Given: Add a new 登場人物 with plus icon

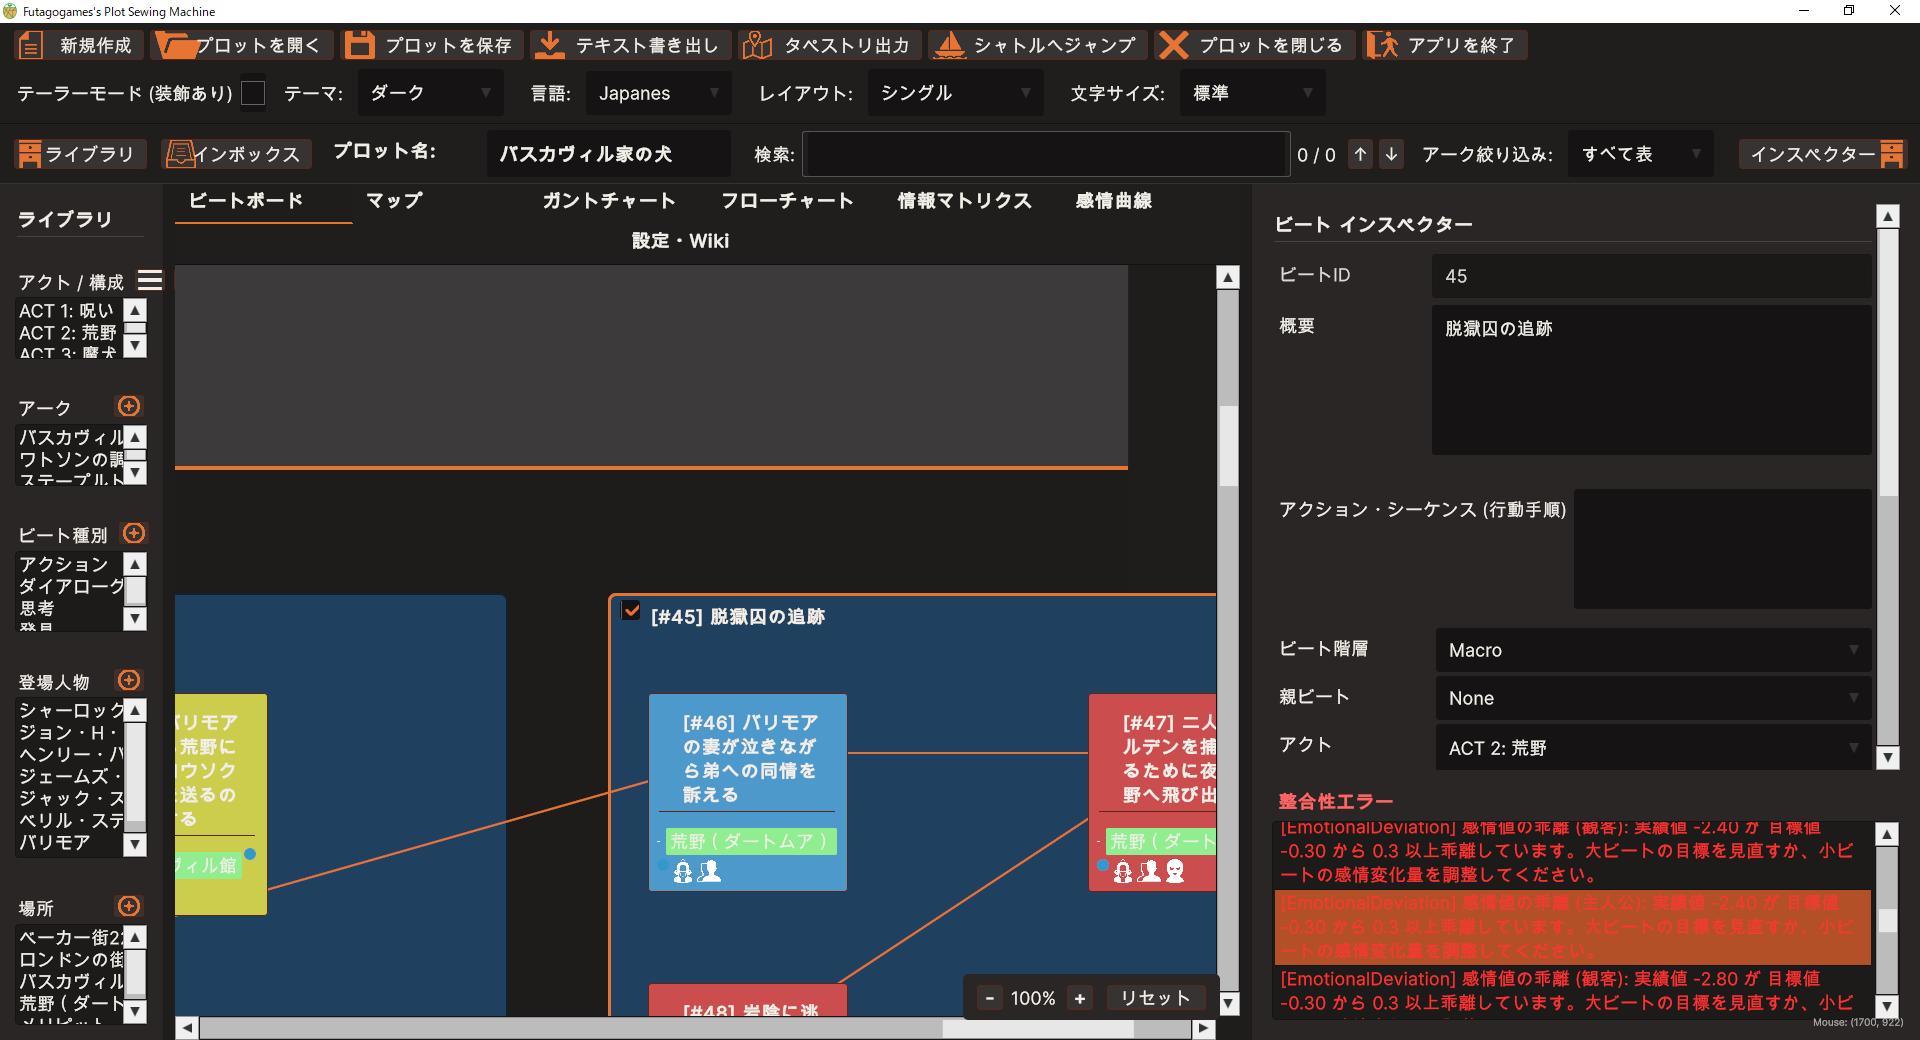Looking at the screenshot, I should click(x=129, y=680).
